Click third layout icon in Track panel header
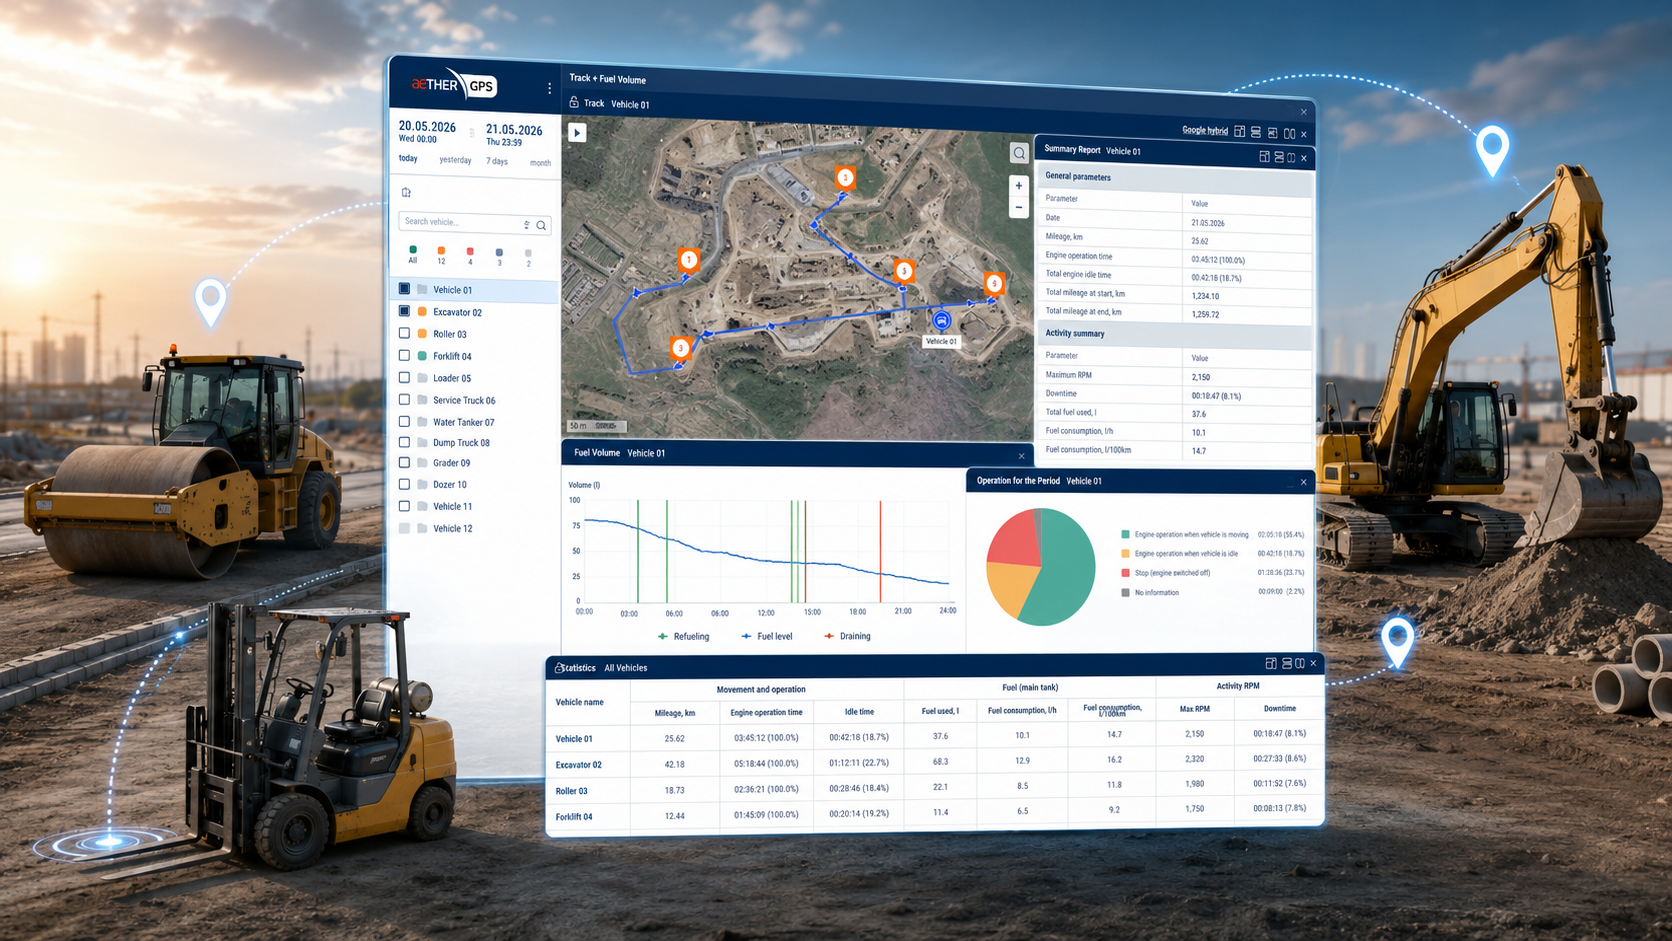 tap(1273, 132)
